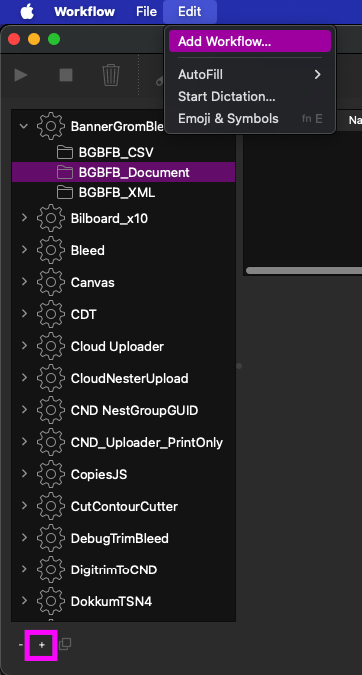The width and height of the screenshot is (362, 675).
Task: Expand the Bilboard_x10 workflow
Action: pos(24,218)
